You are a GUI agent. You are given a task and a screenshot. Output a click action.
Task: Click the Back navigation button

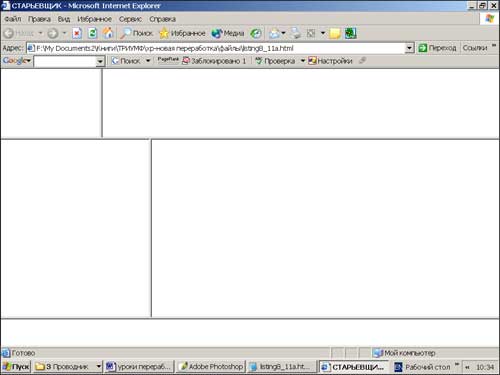(19, 33)
